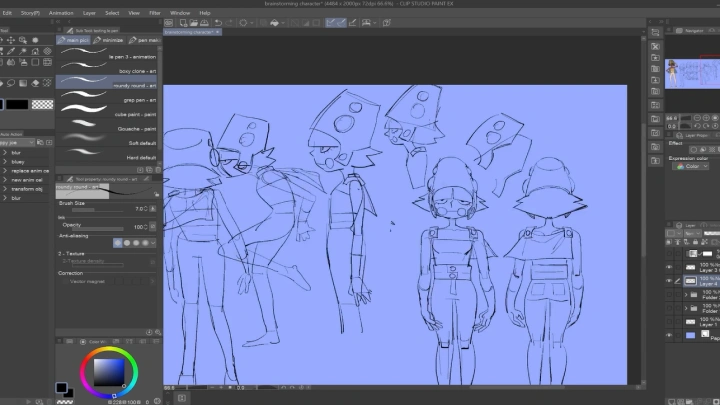Viewport: 720px width, 405px height.
Task: Toggle Snap to Special Ruler
Action: pyautogui.click(x=341, y=22)
